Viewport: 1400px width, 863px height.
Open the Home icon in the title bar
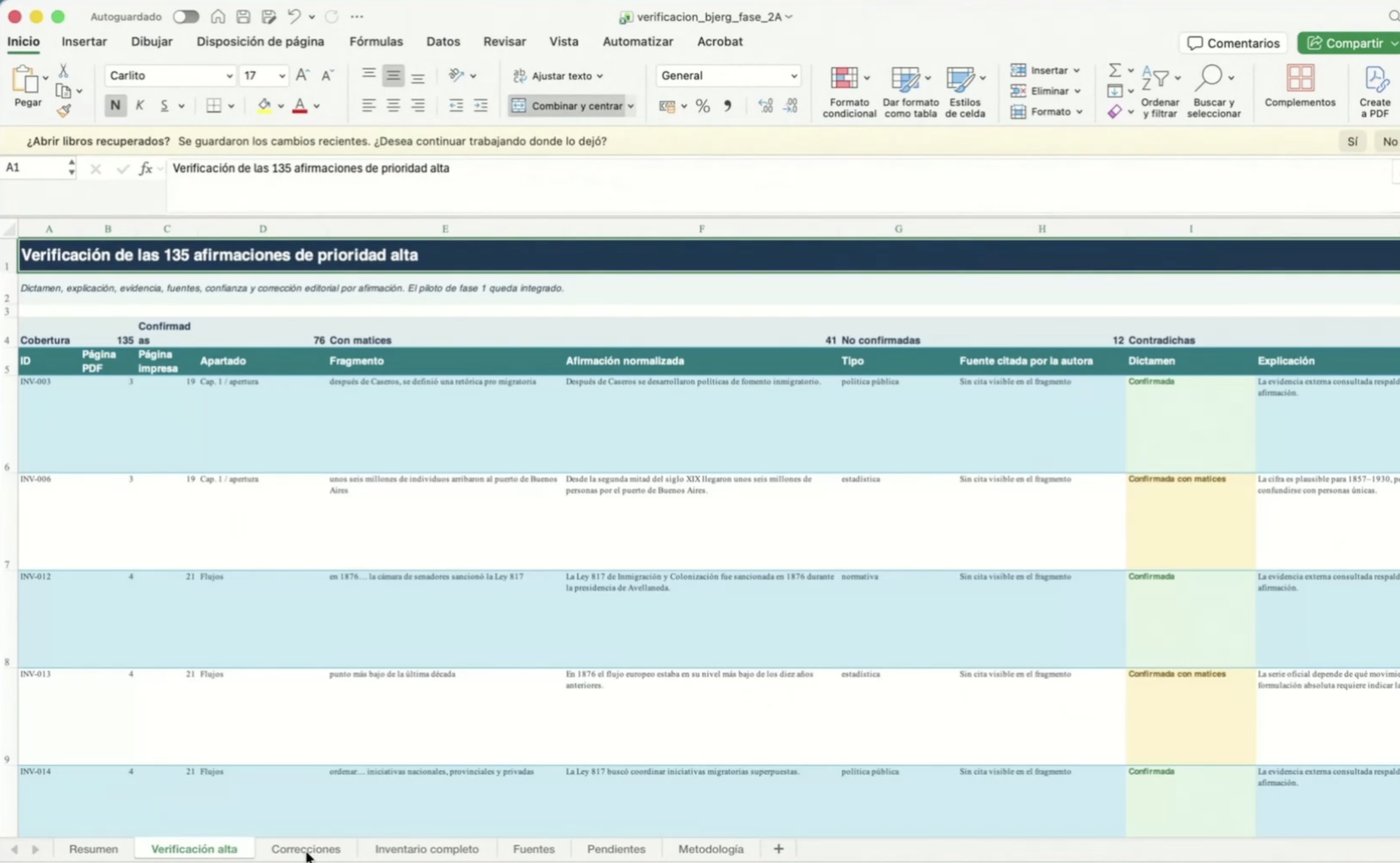pos(218,17)
